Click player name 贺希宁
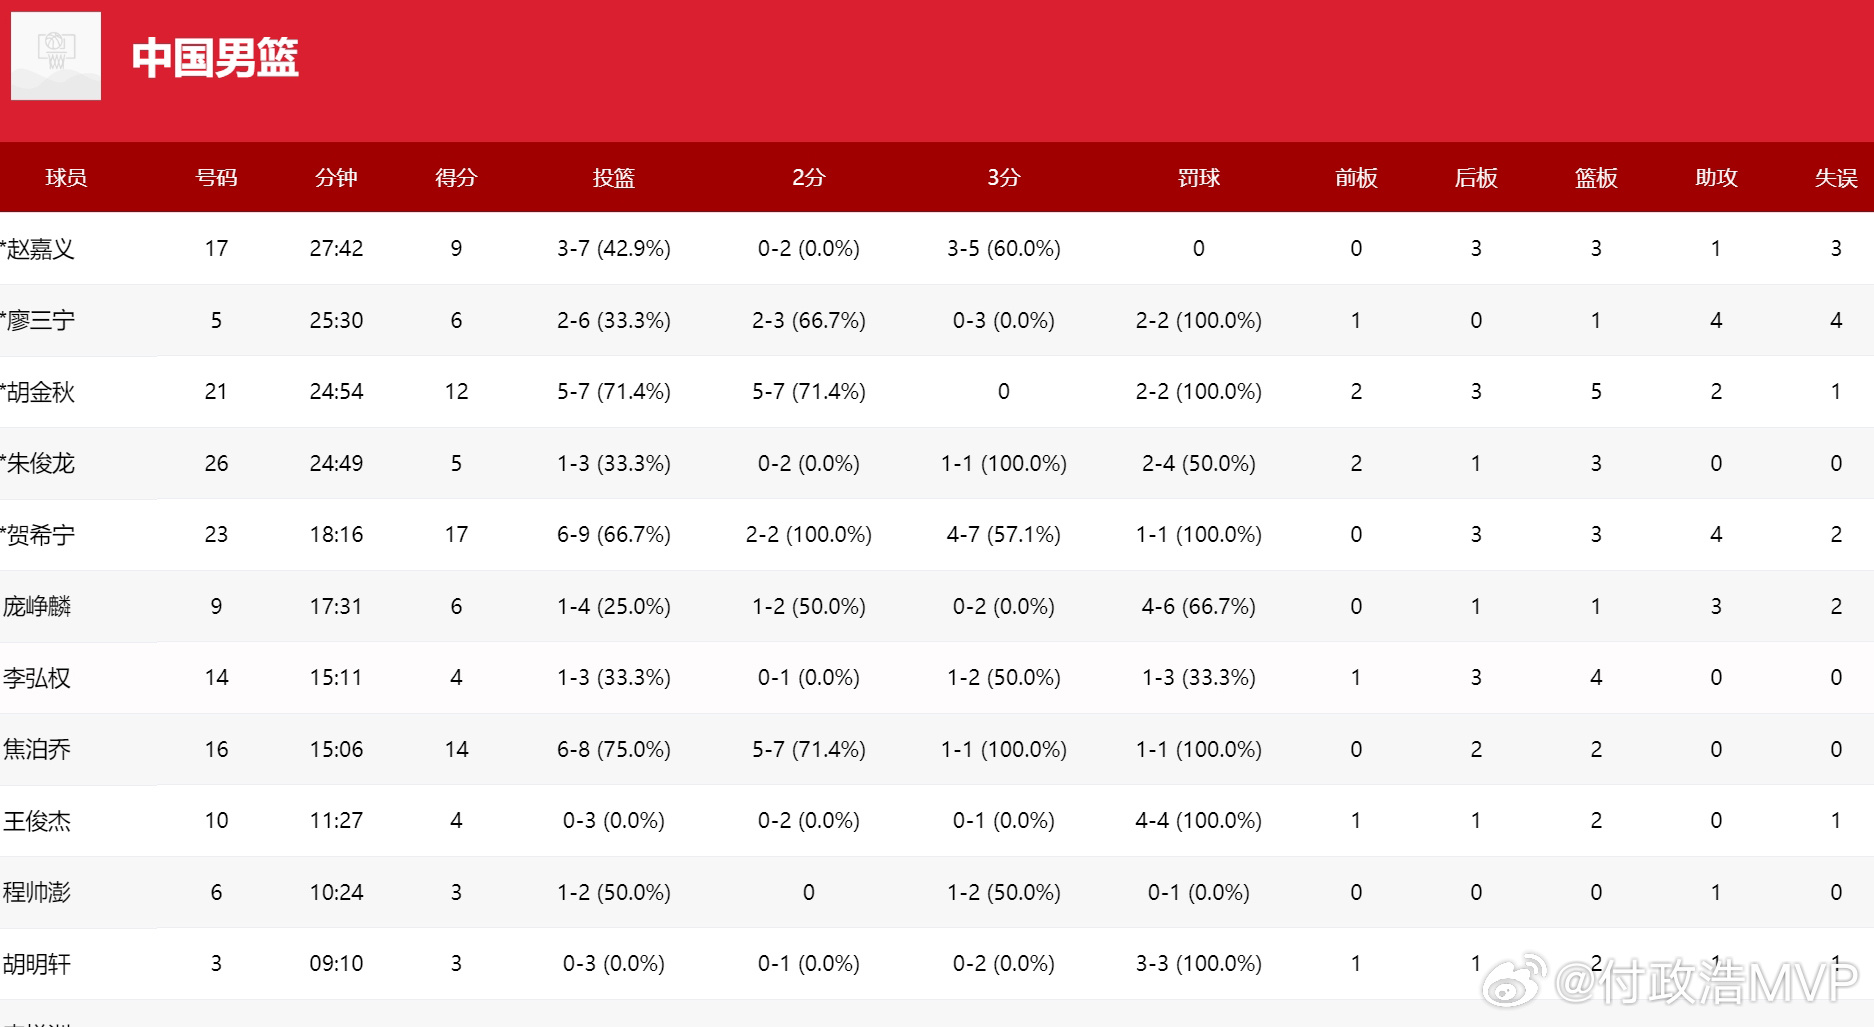The width and height of the screenshot is (1874, 1027). coord(38,535)
